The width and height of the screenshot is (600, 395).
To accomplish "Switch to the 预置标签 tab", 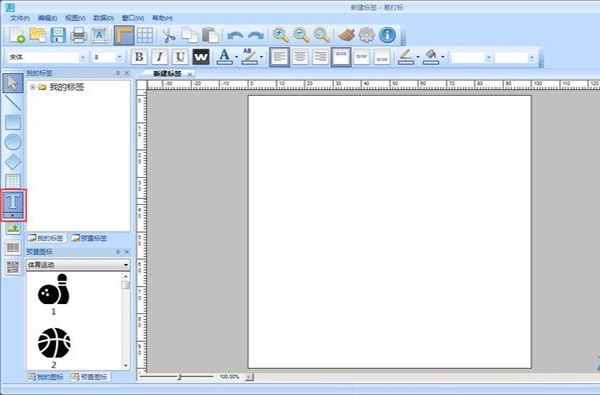I will click(x=89, y=238).
